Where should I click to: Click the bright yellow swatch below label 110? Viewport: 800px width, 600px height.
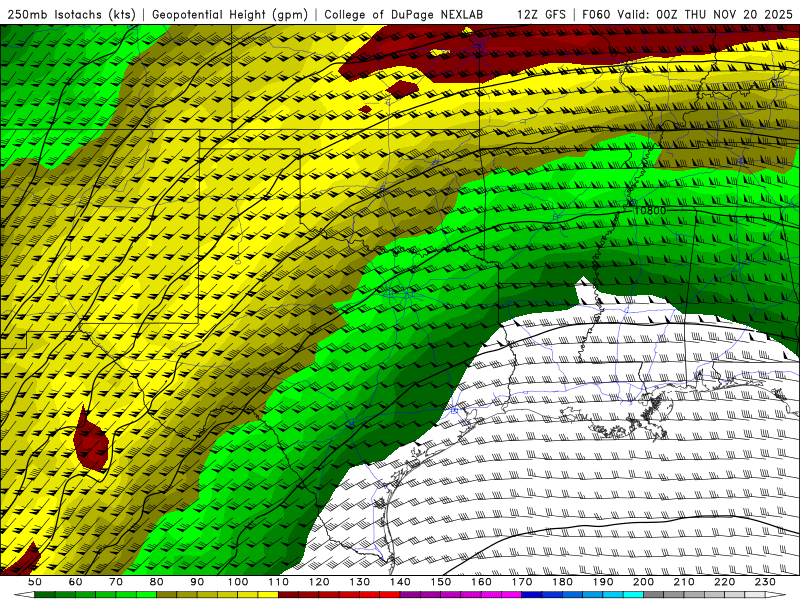pos(268,595)
